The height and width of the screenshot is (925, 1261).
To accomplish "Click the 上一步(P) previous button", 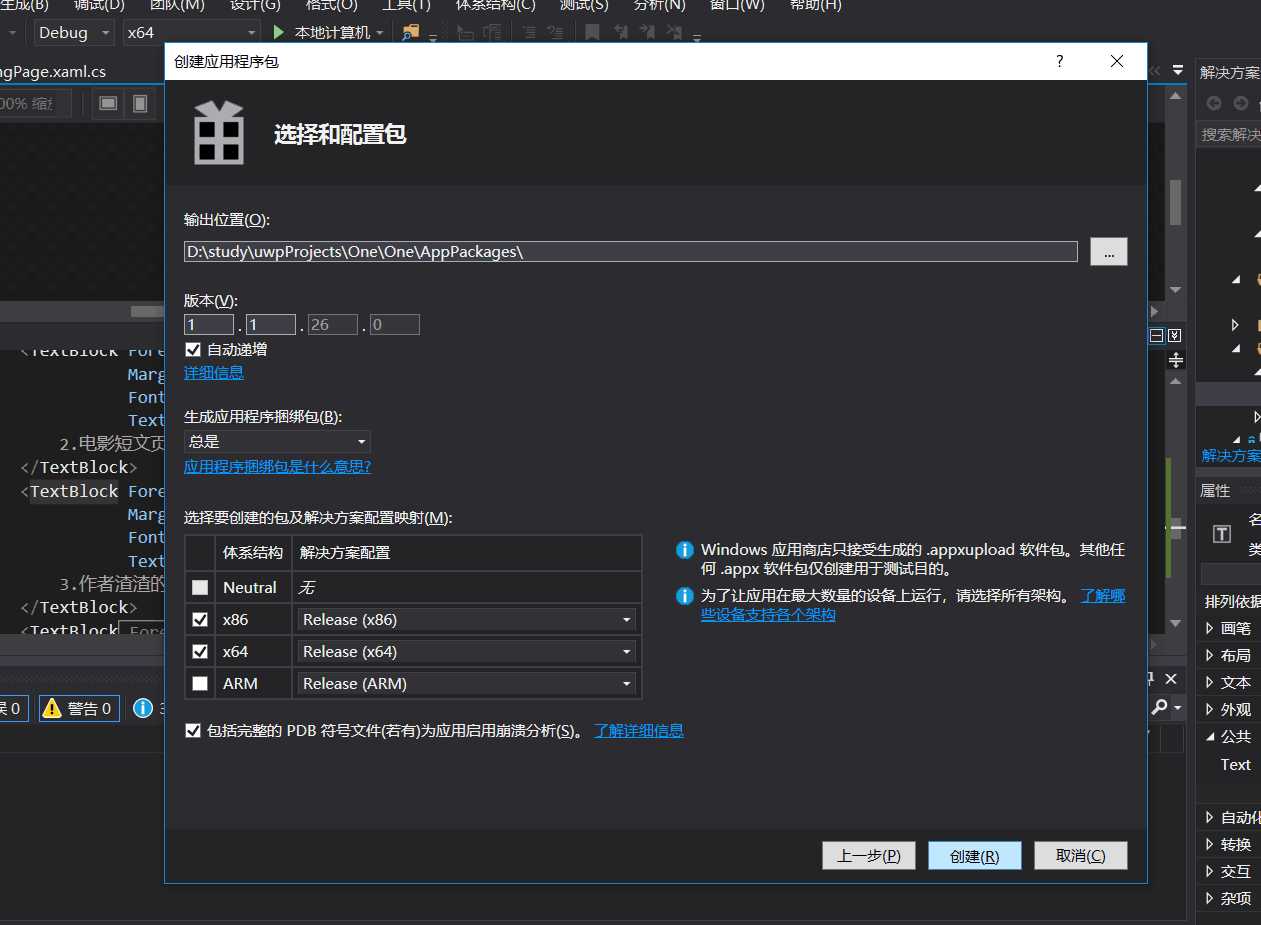I will pyautogui.click(x=869, y=856).
